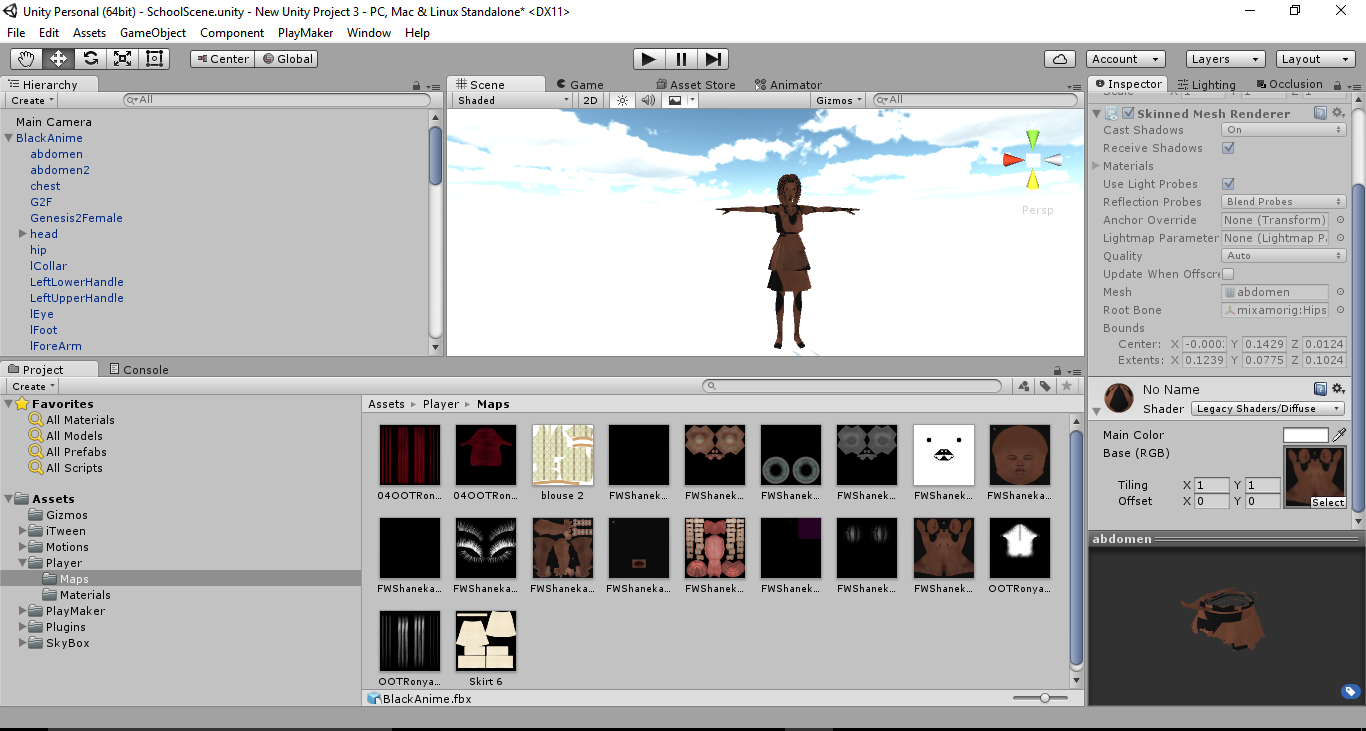
Task: Select the Rect Transform tool
Action: pos(154,59)
